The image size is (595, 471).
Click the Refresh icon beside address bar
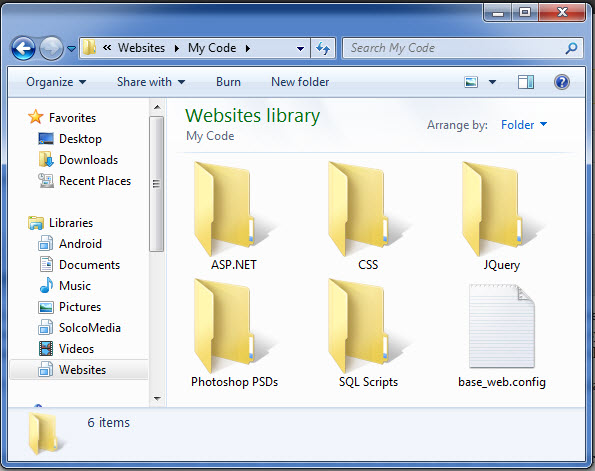[x=323, y=48]
